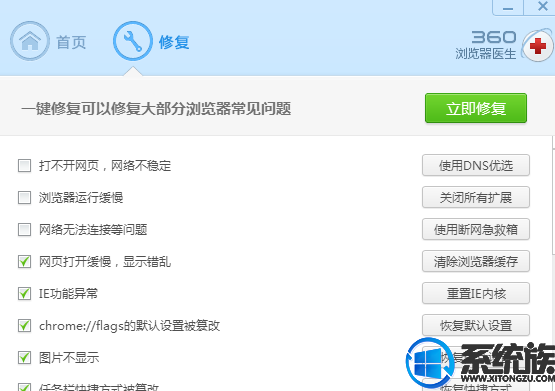Switch to the 首页 tab
This screenshot has height=391, width=555.
[x=71, y=42]
